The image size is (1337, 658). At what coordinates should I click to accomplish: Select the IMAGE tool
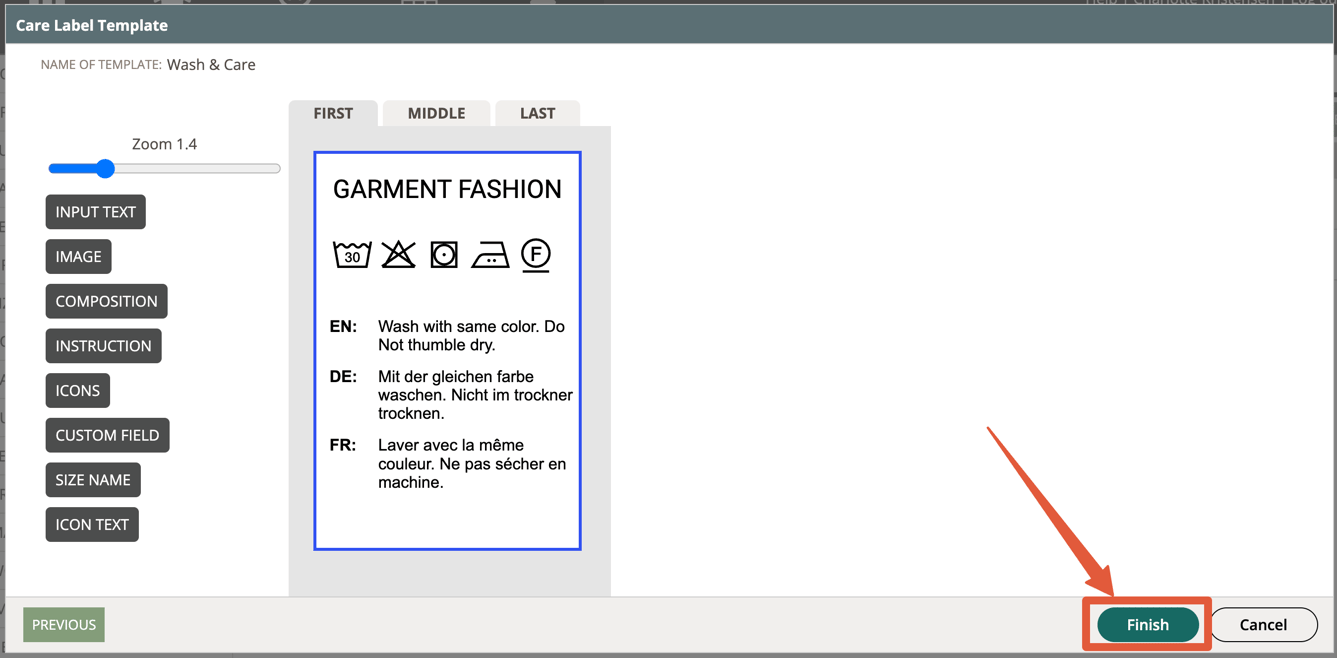coord(78,256)
